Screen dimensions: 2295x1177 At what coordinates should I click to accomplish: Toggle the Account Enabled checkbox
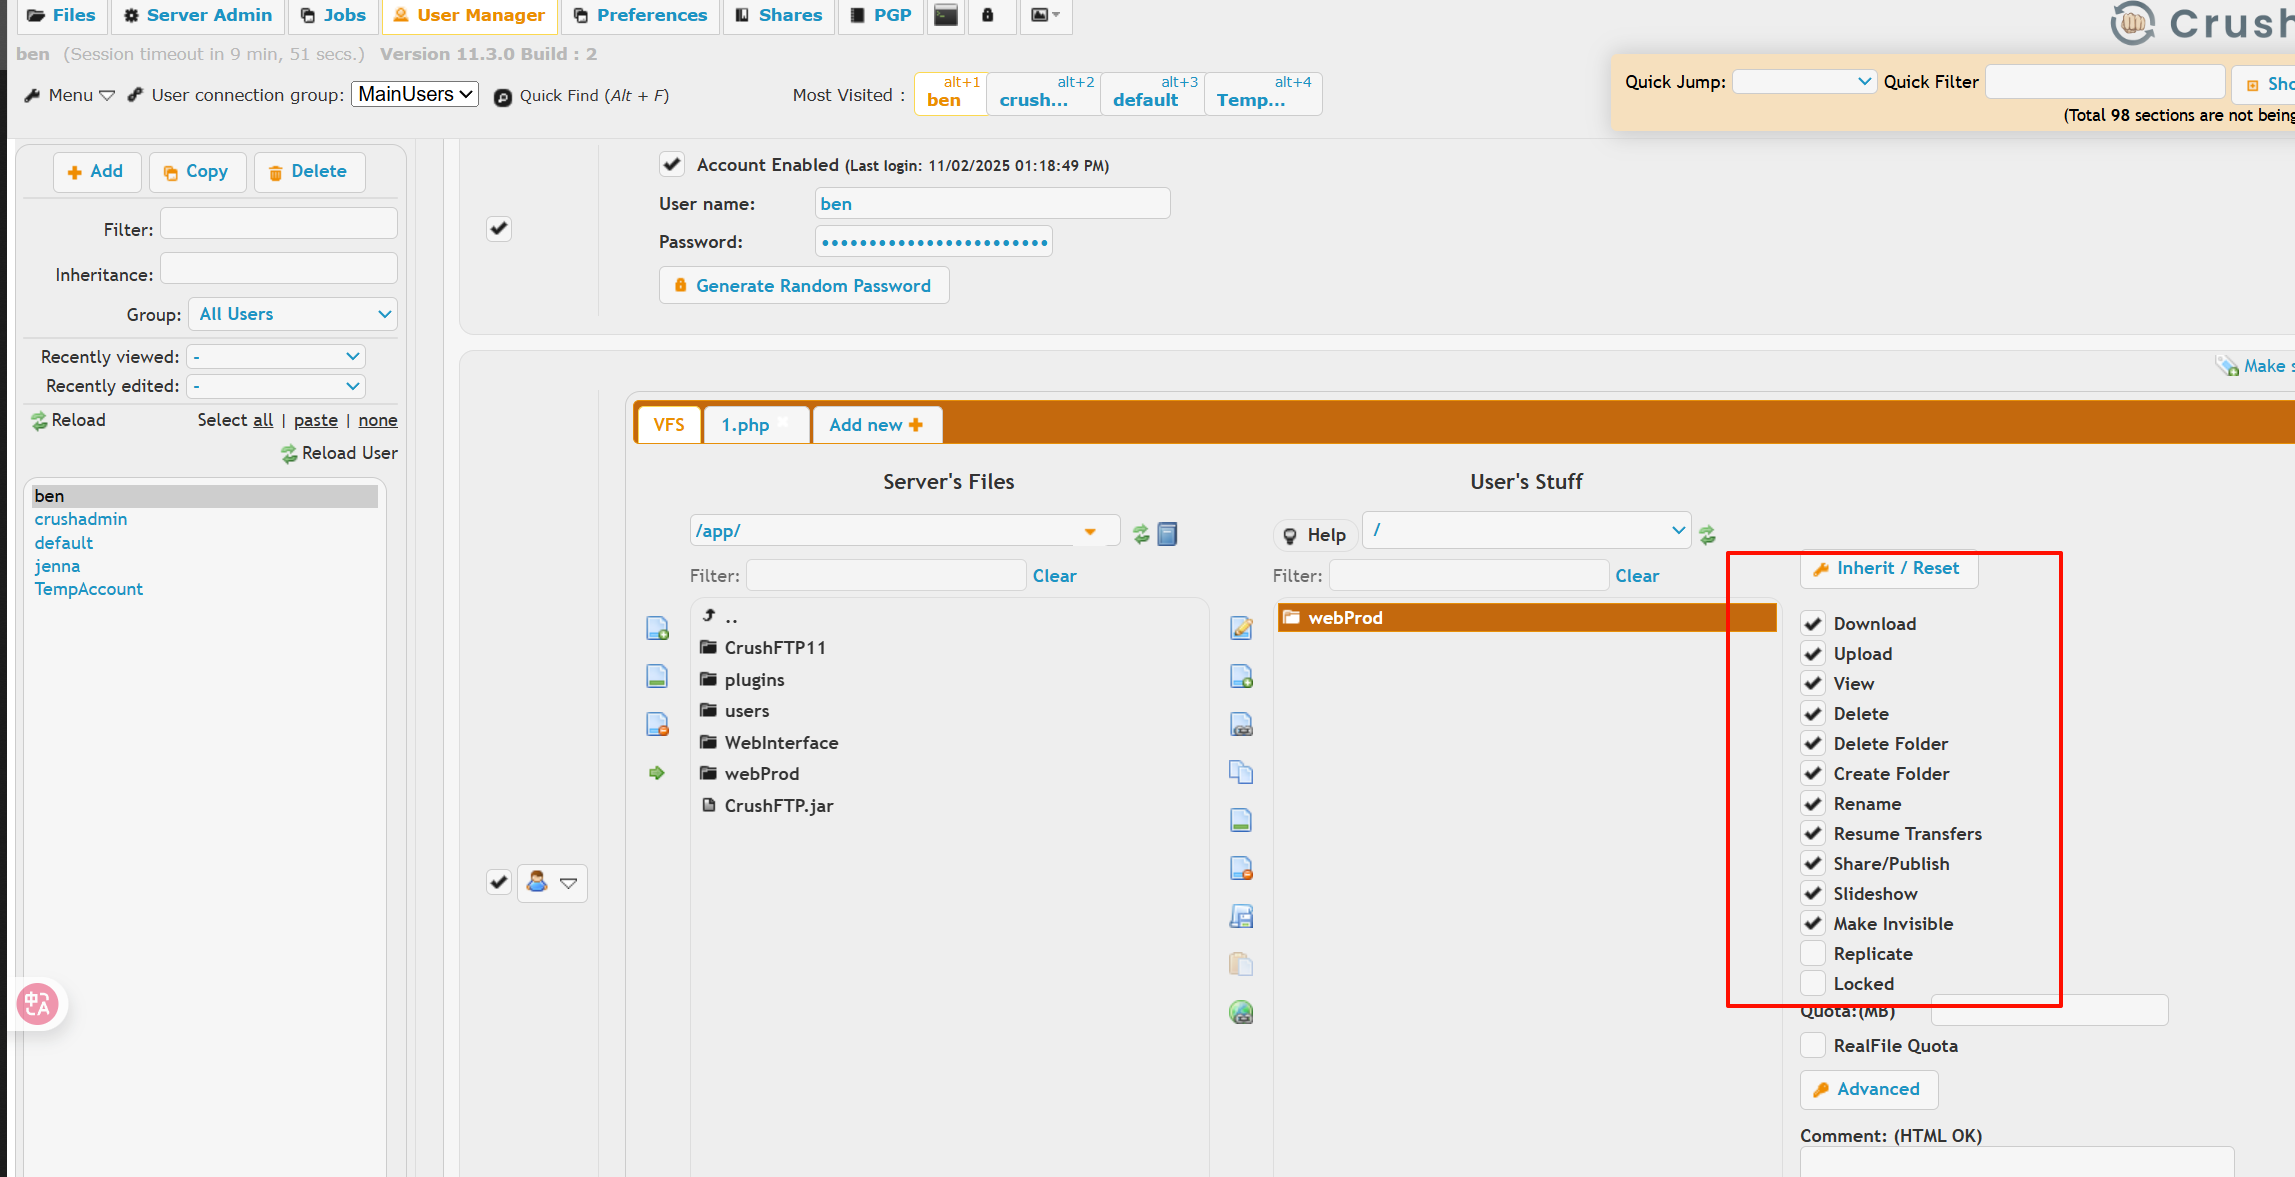pos(672,164)
